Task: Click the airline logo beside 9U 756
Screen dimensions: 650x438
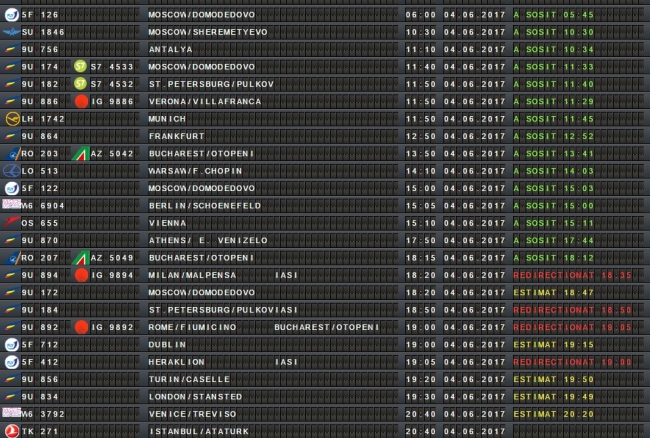Action: click(11, 49)
